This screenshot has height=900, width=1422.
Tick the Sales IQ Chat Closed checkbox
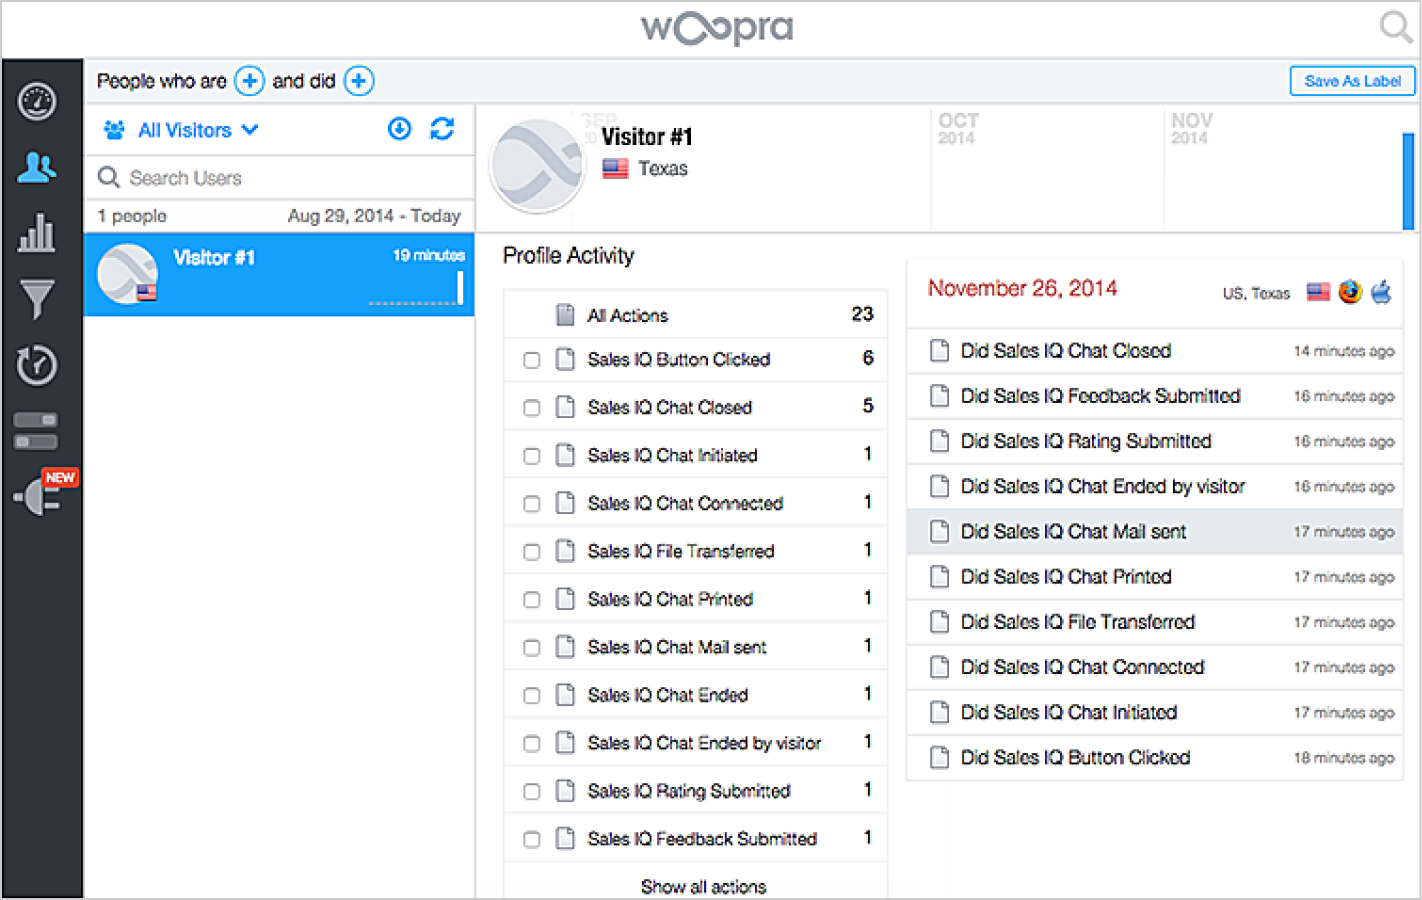click(532, 408)
